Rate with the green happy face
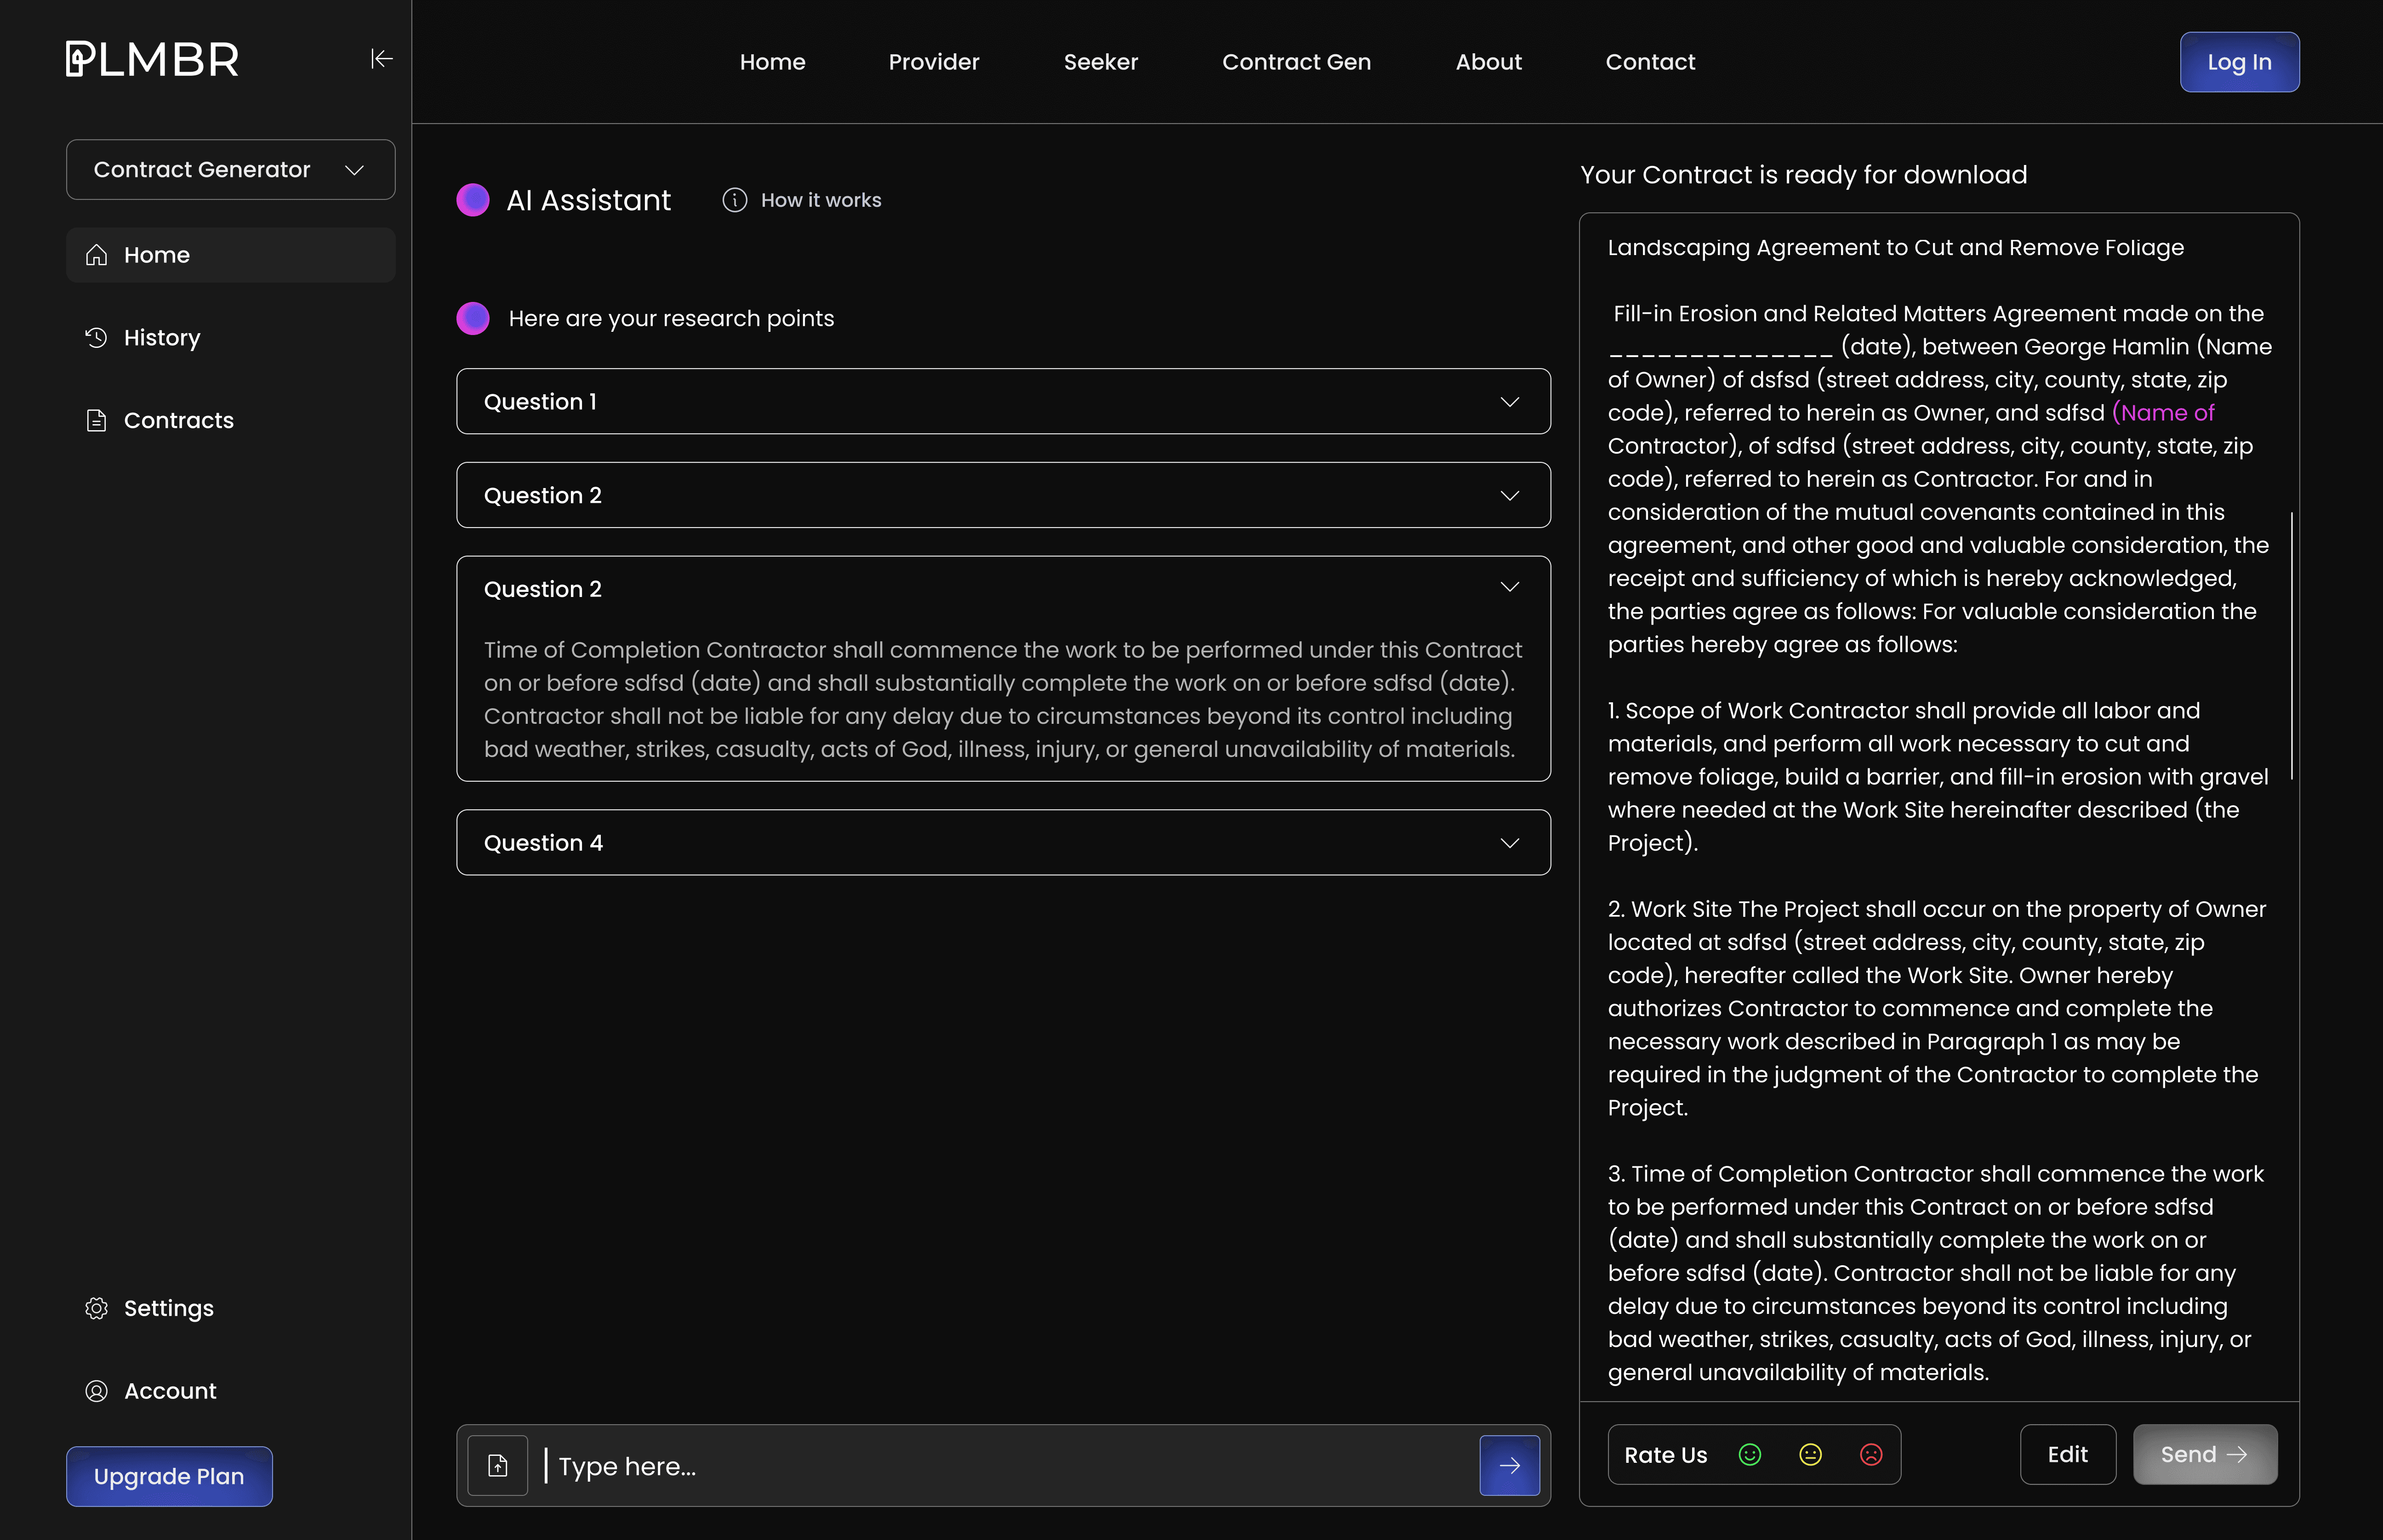This screenshot has height=1540, width=2383. click(1750, 1455)
